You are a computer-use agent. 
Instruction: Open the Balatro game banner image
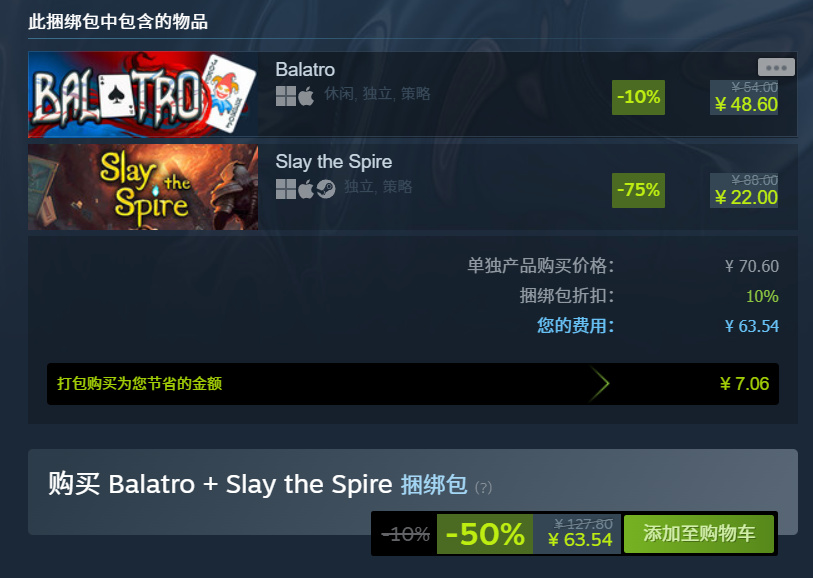coord(143,94)
